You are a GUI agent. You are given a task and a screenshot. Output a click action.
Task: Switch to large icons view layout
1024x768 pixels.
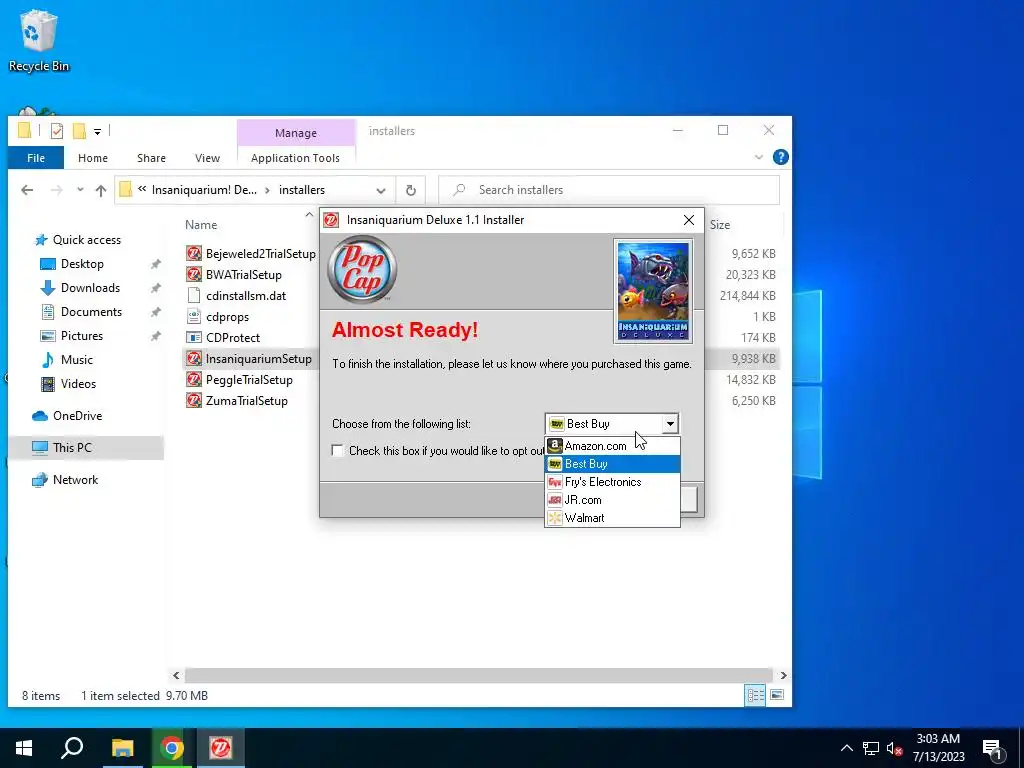(x=776, y=696)
